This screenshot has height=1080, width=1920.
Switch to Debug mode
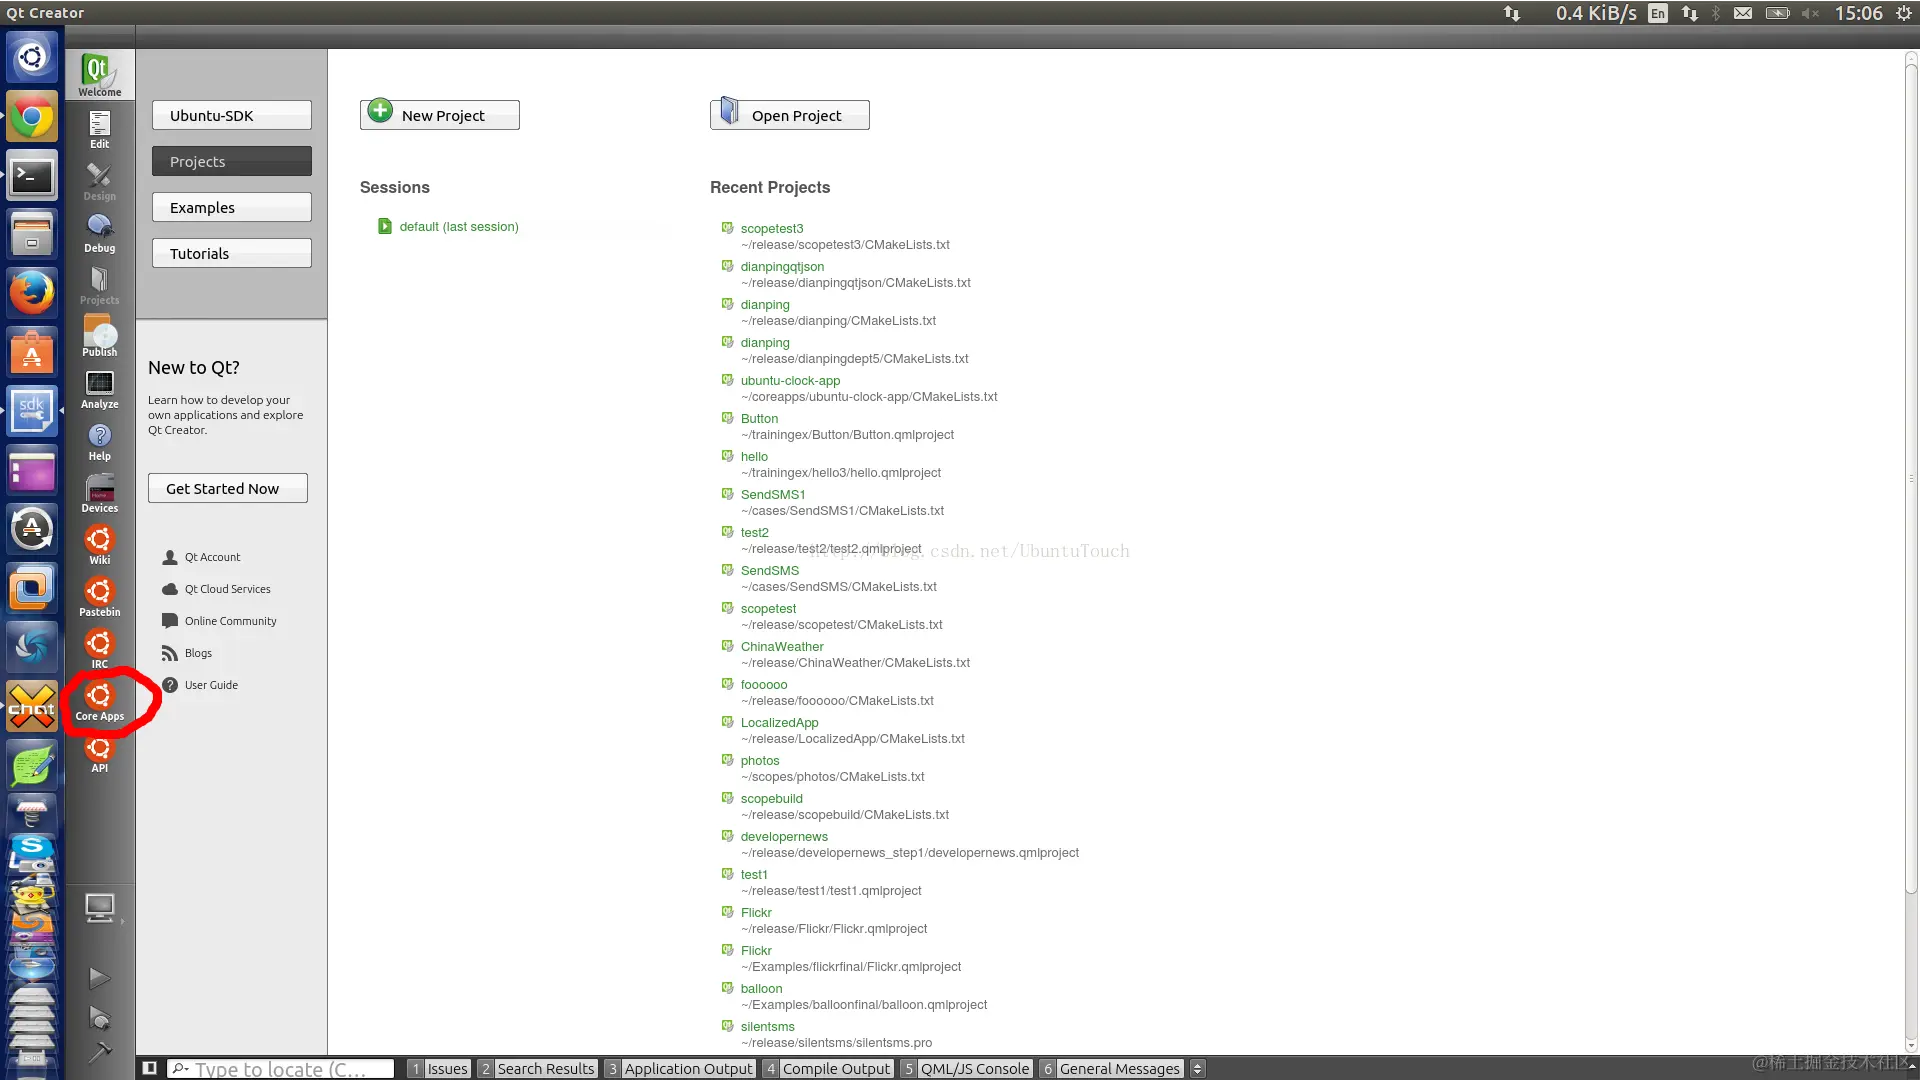pyautogui.click(x=99, y=233)
